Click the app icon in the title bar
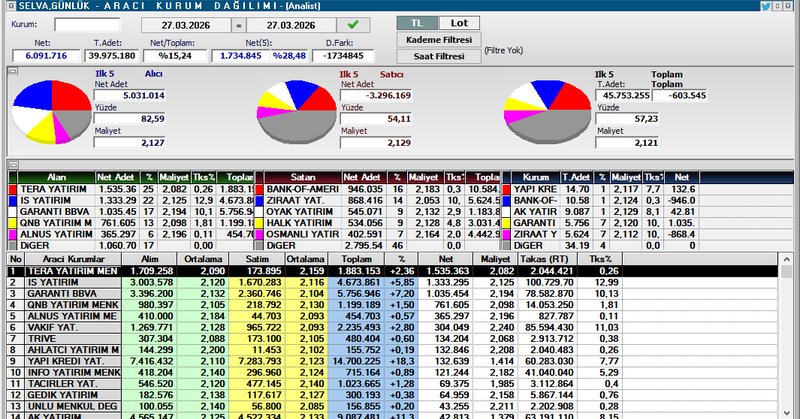This screenshot has height=419, width=800. click(7, 6)
